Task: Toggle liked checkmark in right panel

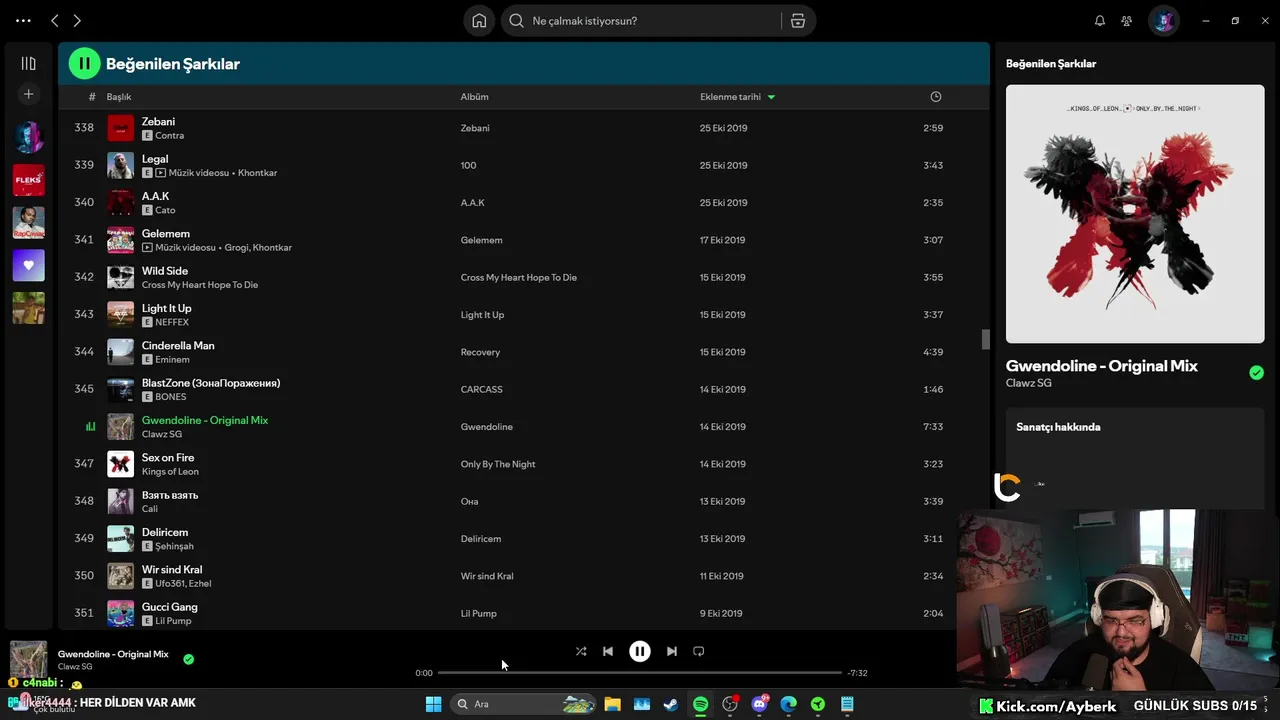Action: click(1256, 373)
